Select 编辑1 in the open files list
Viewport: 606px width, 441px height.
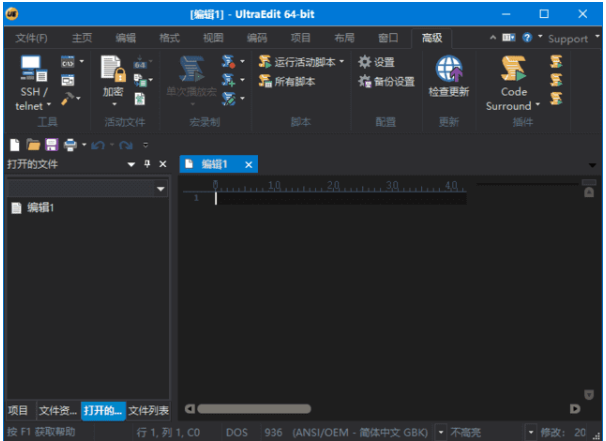[x=41, y=208]
